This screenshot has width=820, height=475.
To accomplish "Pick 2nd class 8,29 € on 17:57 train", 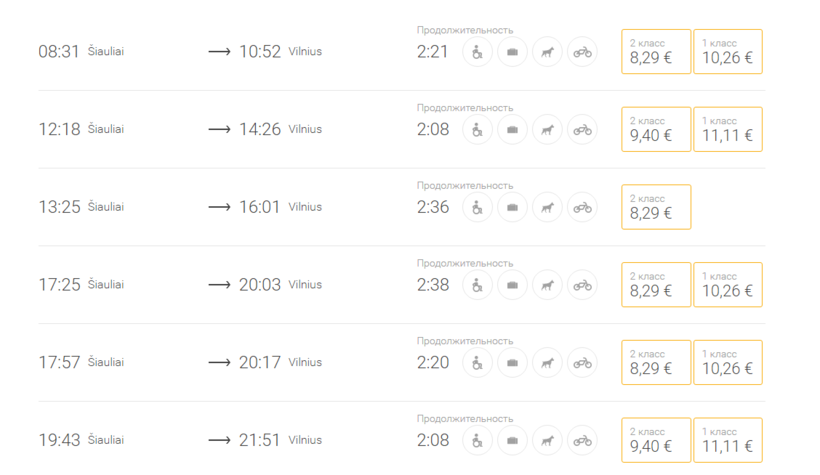I will (656, 363).
